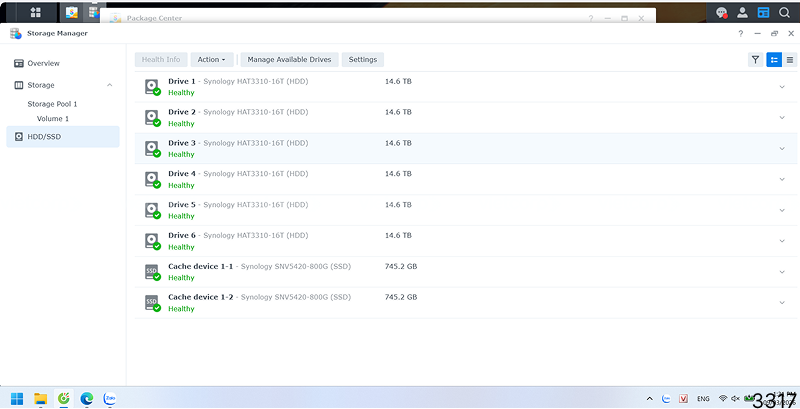The image size is (800, 409).
Task: Select the Drive 6 row title
Action: click(x=182, y=236)
